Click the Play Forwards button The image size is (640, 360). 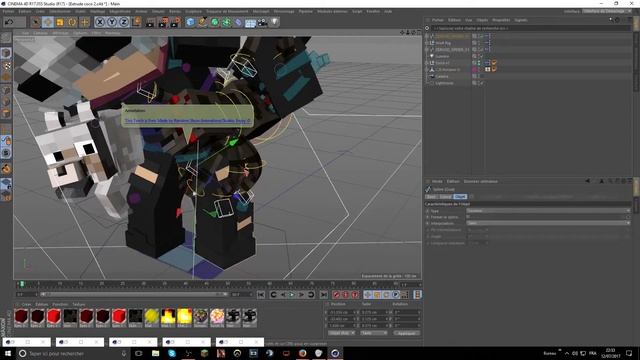tap(292, 294)
